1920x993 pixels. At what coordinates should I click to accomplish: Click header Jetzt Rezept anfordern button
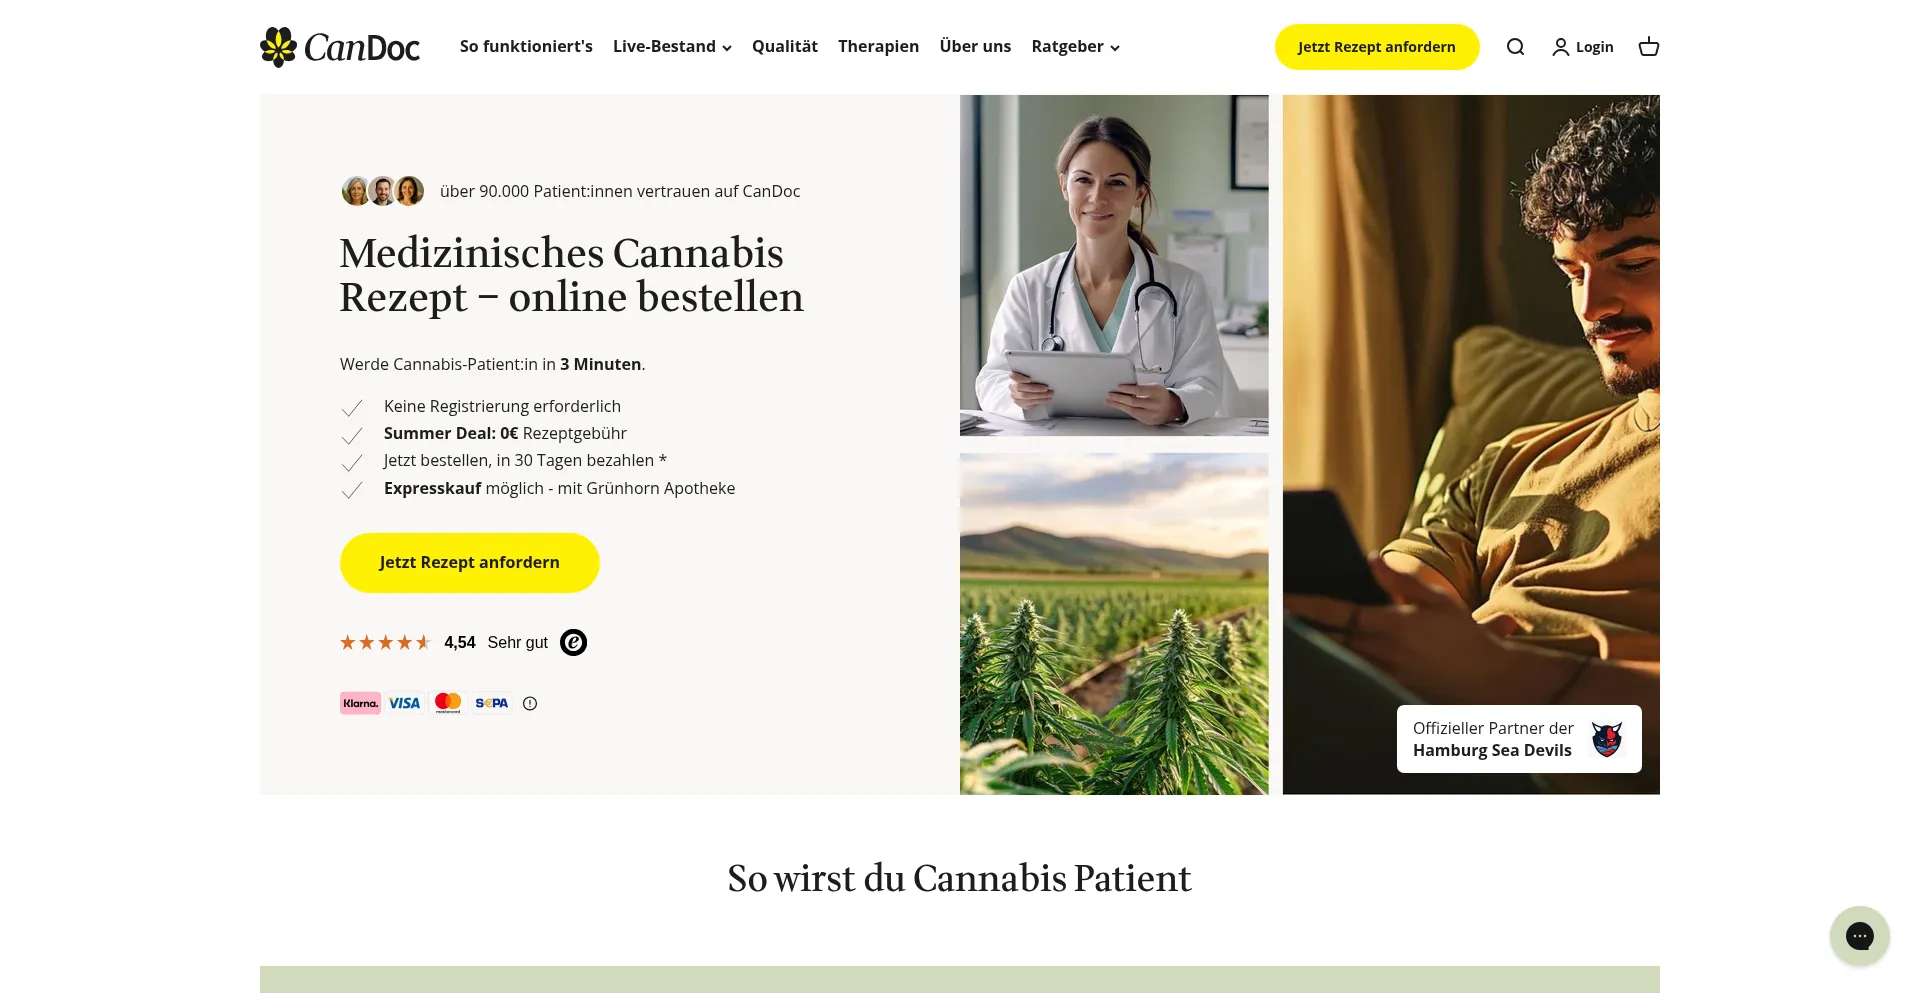[x=1377, y=47]
